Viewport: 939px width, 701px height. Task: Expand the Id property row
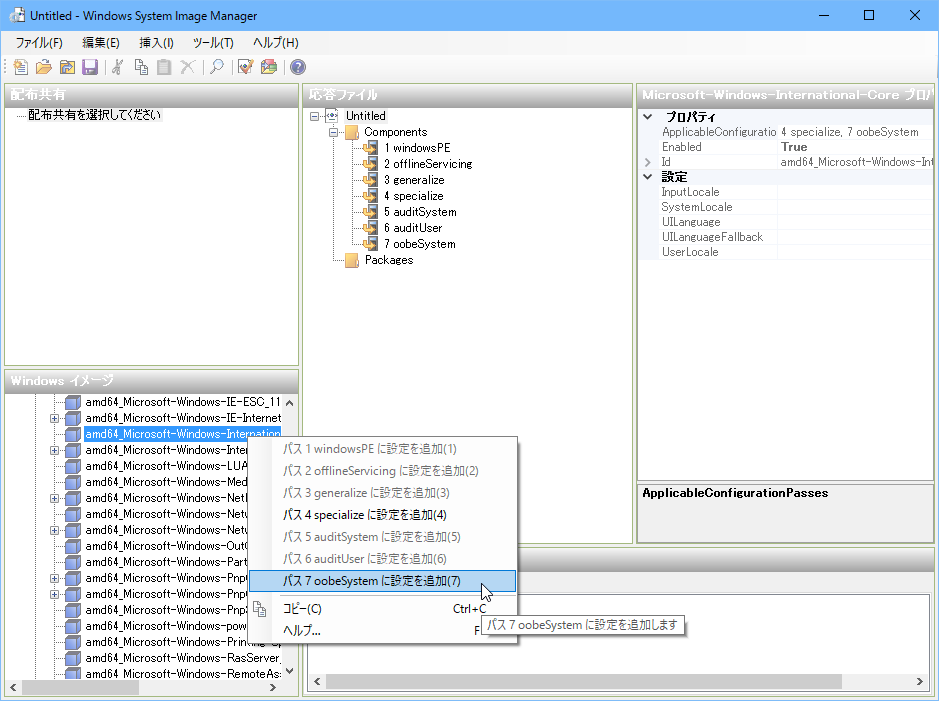click(x=647, y=162)
